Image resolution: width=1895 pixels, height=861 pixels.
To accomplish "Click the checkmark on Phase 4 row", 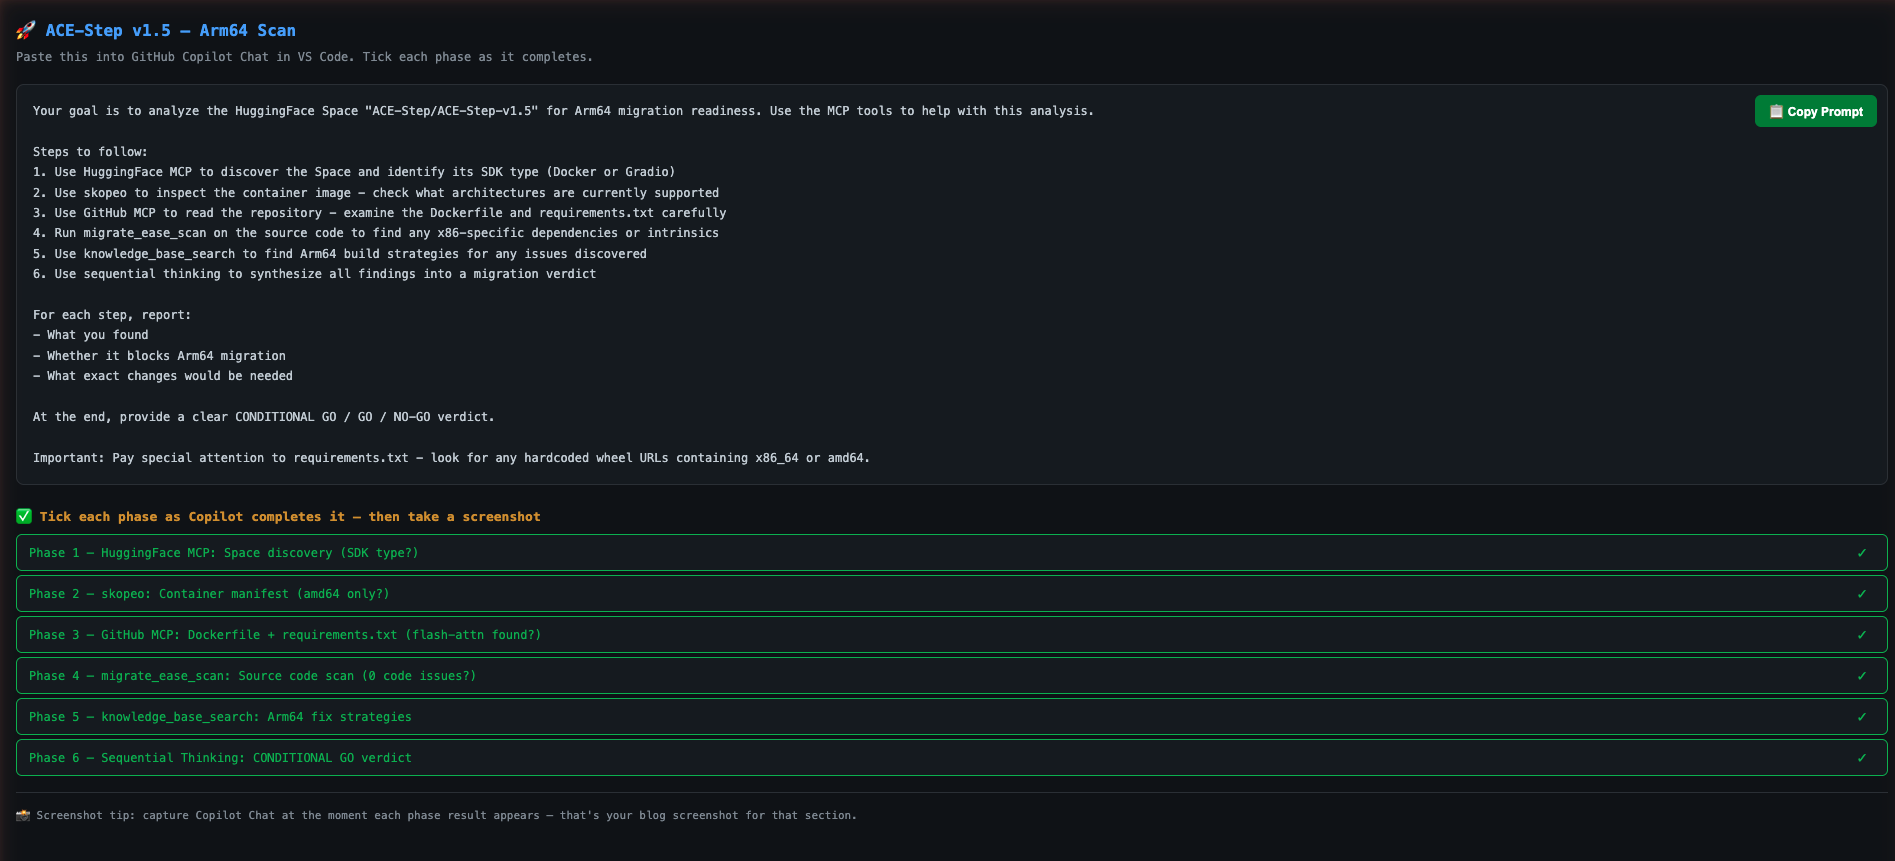I will point(1861,676).
